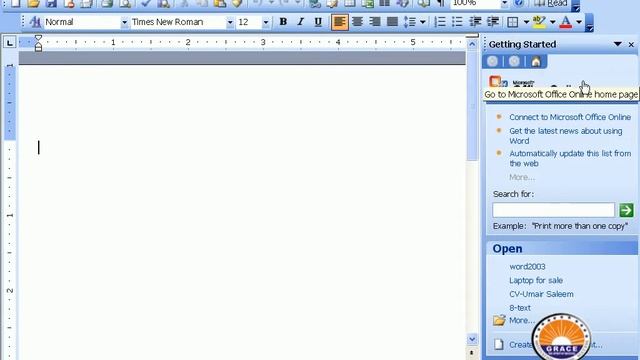This screenshot has height=360, width=640.
Task: Click the Home icon in the task pane
Action: click(536, 62)
